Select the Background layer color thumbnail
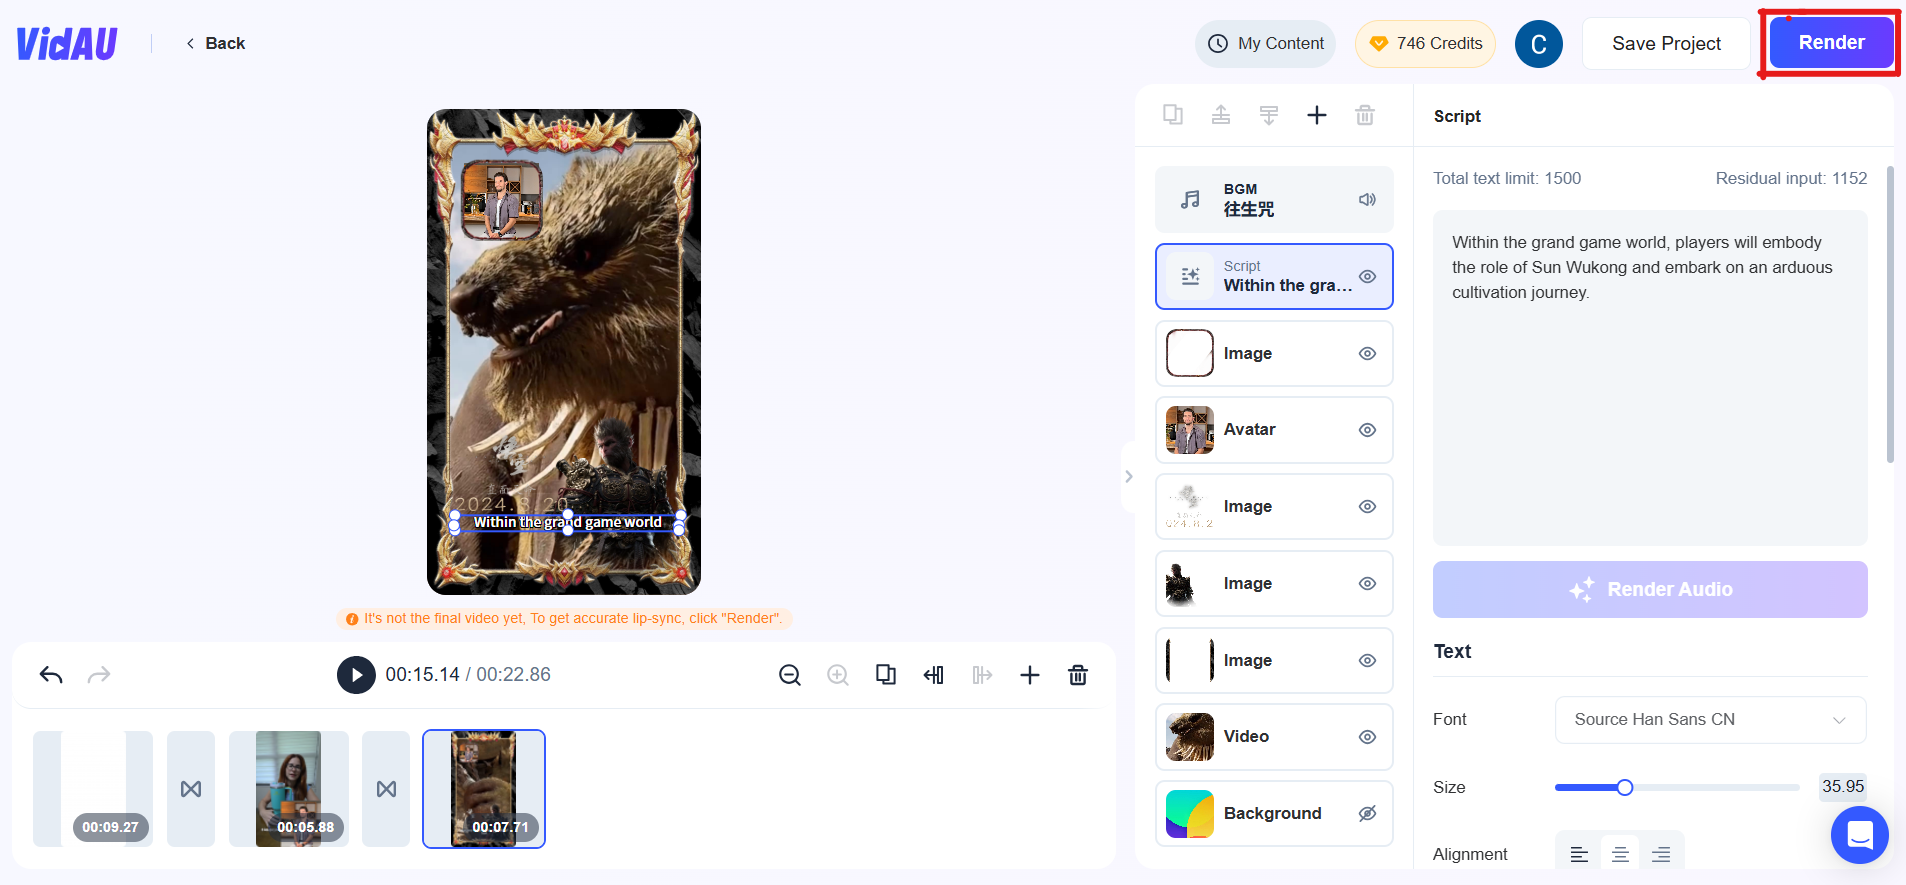The image size is (1906, 885). [1190, 814]
